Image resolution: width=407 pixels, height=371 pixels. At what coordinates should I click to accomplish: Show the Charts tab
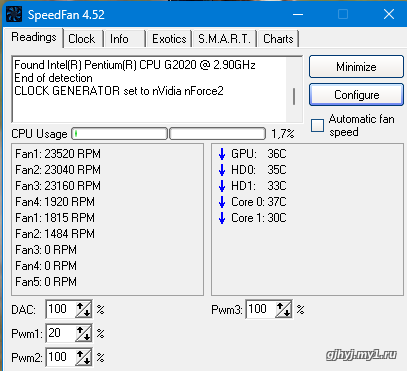(x=278, y=39)
